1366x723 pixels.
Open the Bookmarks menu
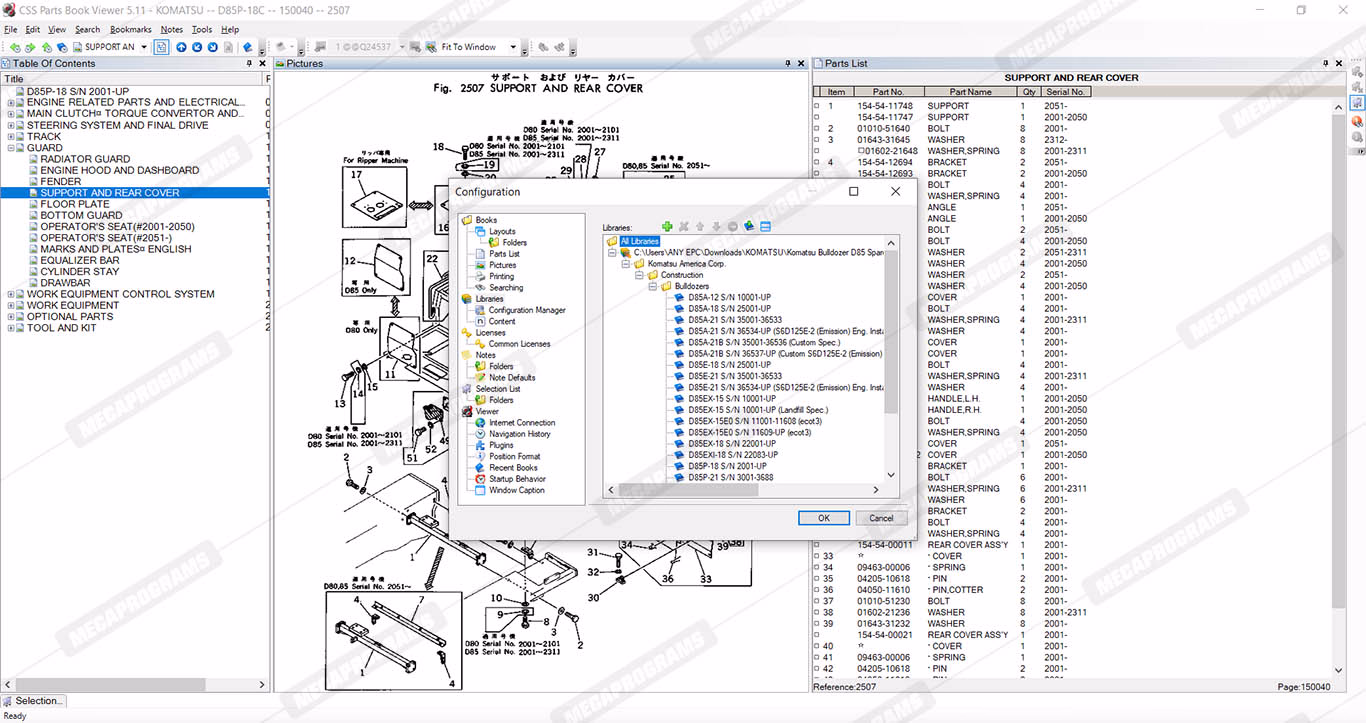click(x=130, y=30)
